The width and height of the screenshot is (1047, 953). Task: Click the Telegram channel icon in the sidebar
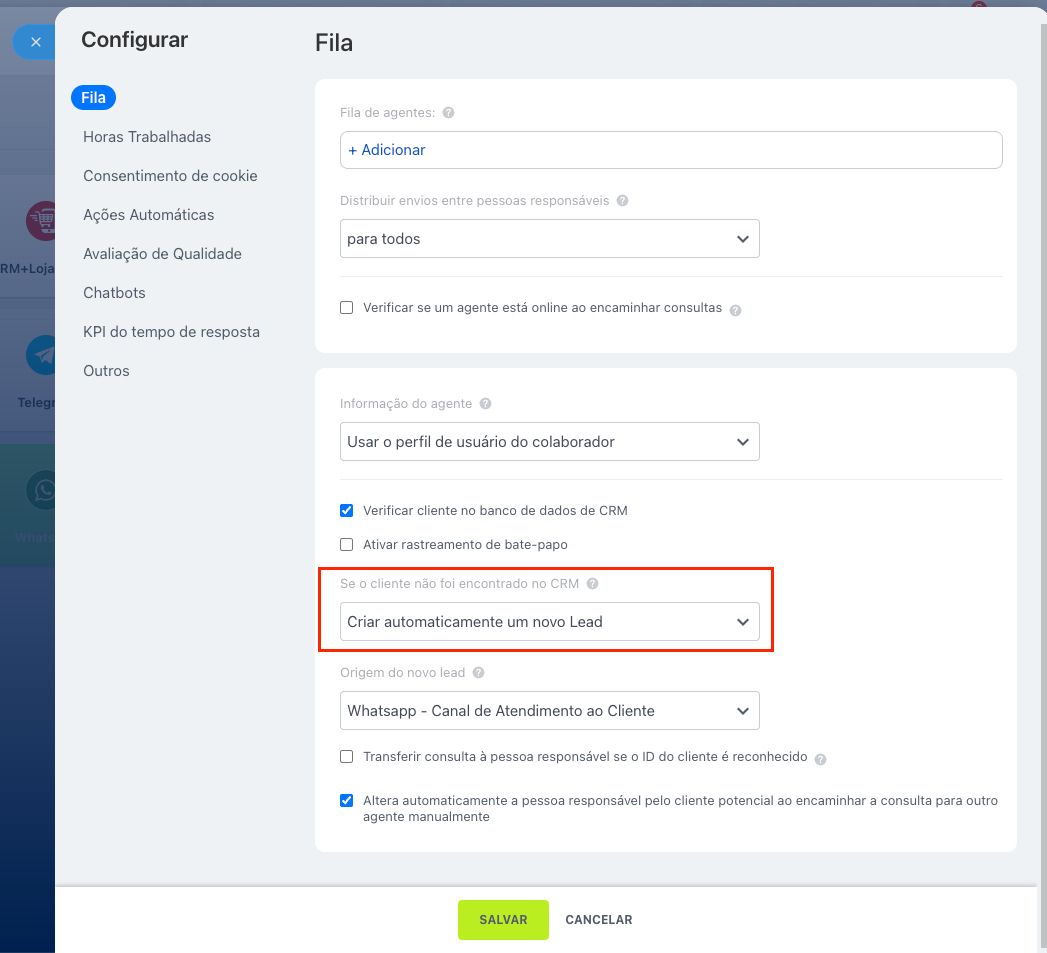pos(43,355)
